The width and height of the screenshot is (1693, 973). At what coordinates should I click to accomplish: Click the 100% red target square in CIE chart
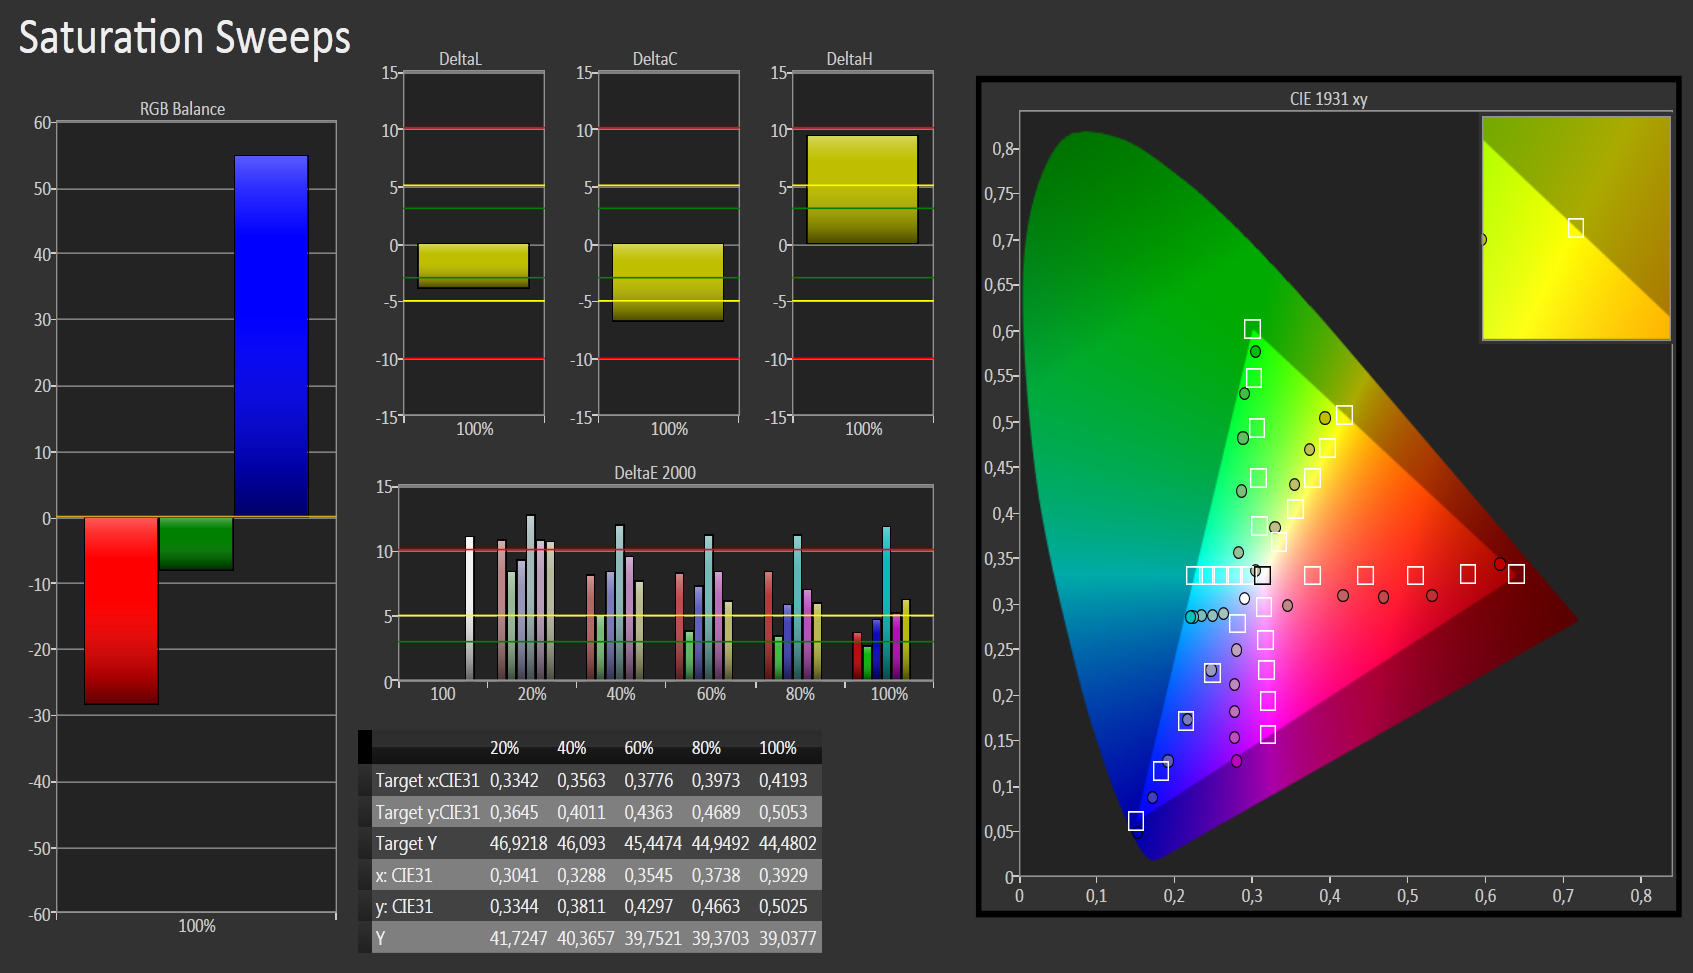(x=1516, y=574)
